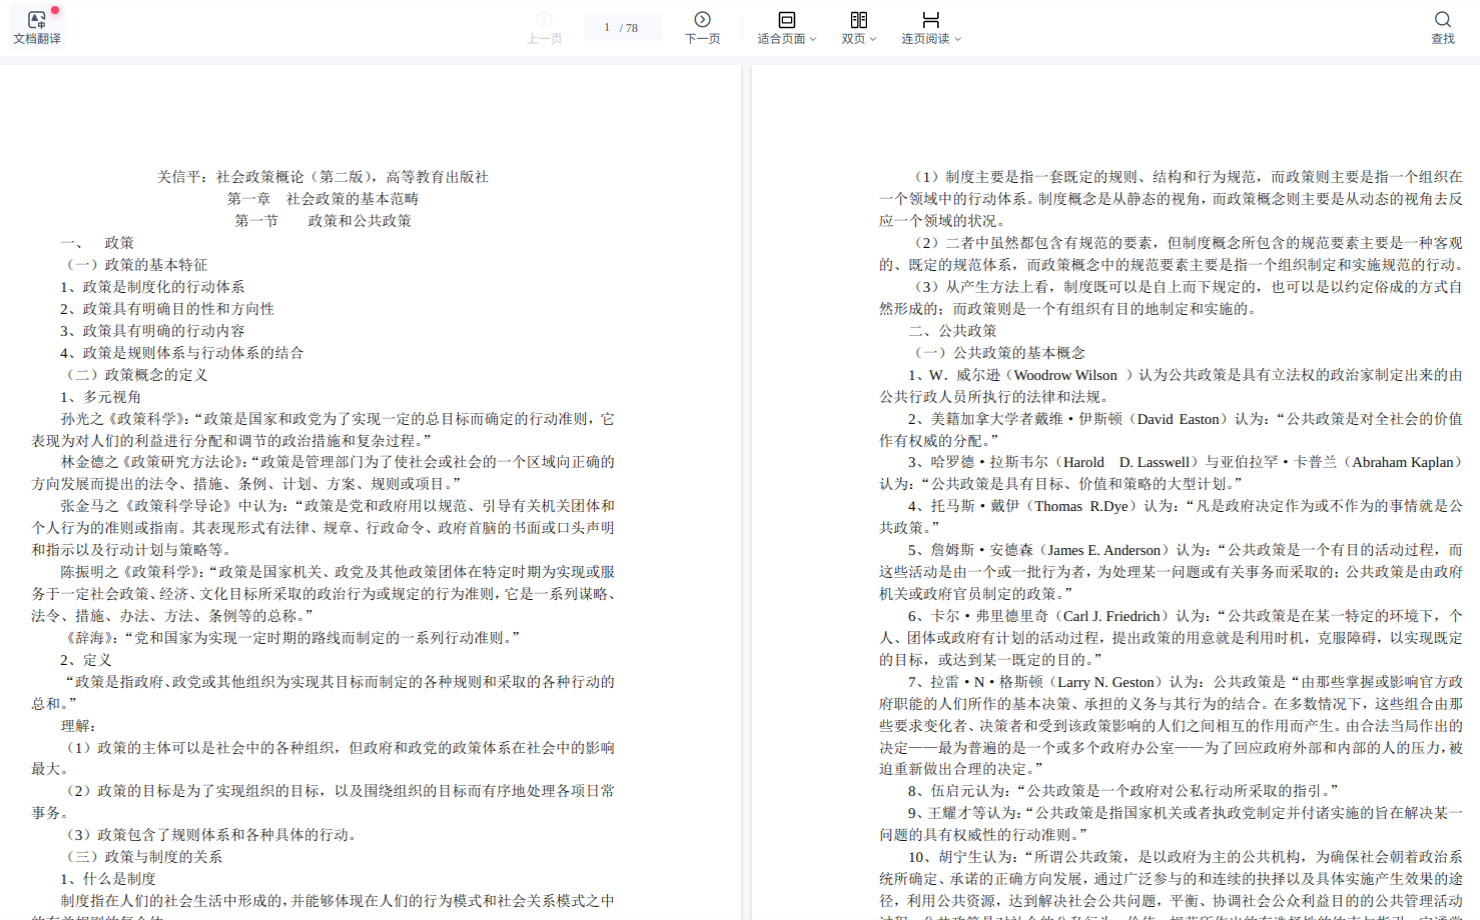Expand the chevron next to 连页阅读
This screenshot has width=1480, height=920.
[x=958, y=39]
